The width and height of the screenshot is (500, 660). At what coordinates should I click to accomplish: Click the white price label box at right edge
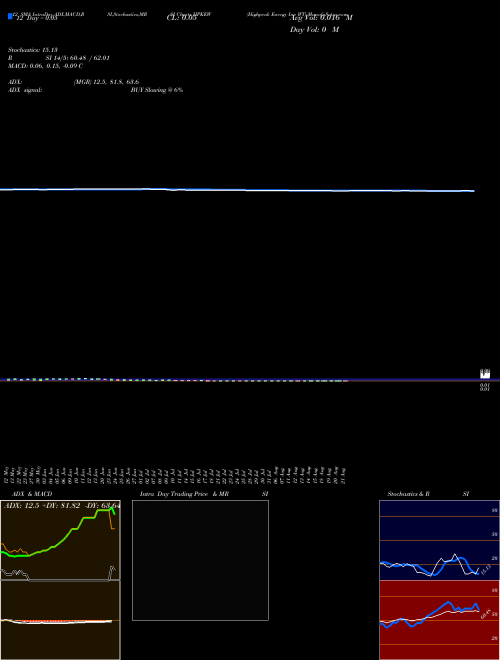pyautogui.click(x=485, y=374)
